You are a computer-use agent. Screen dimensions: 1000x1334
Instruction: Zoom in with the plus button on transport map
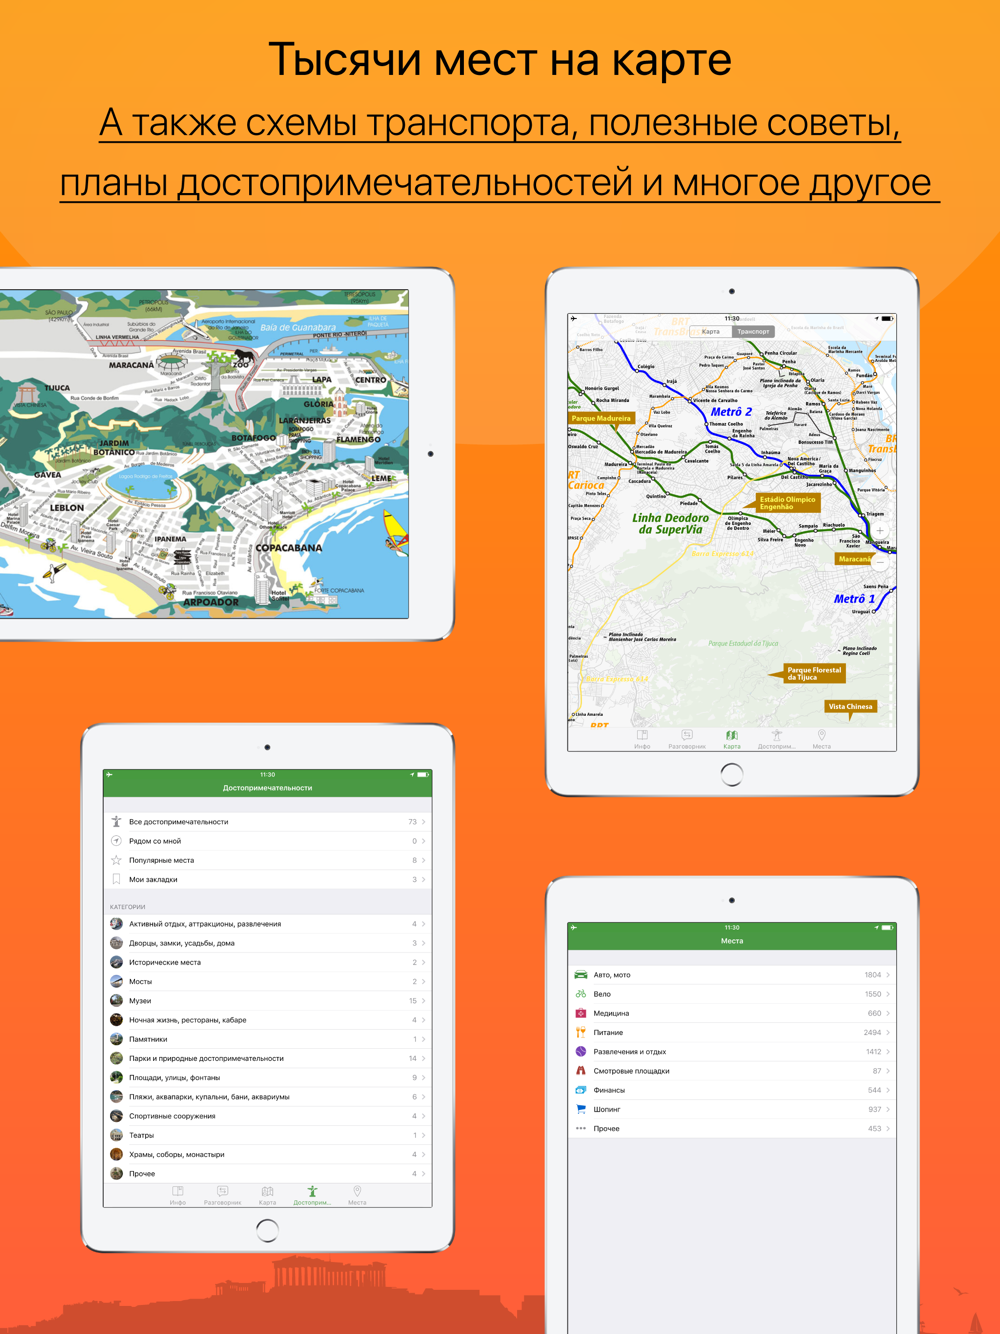coord(881,531)
